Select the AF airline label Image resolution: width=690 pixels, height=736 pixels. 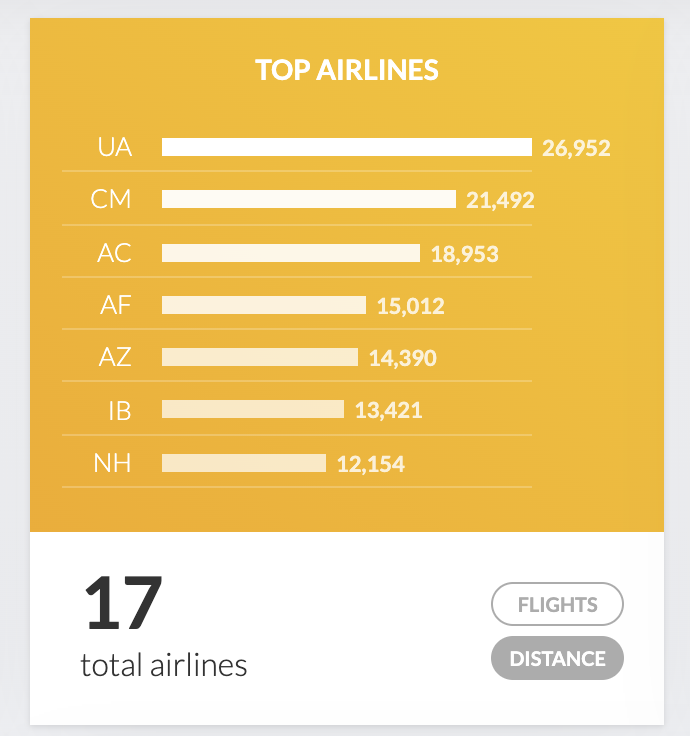coord(116,305)
